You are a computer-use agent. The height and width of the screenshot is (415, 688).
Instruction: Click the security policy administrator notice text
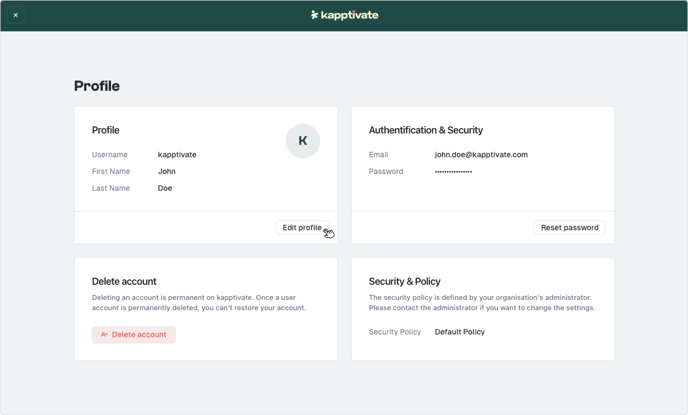pos(481,302)
